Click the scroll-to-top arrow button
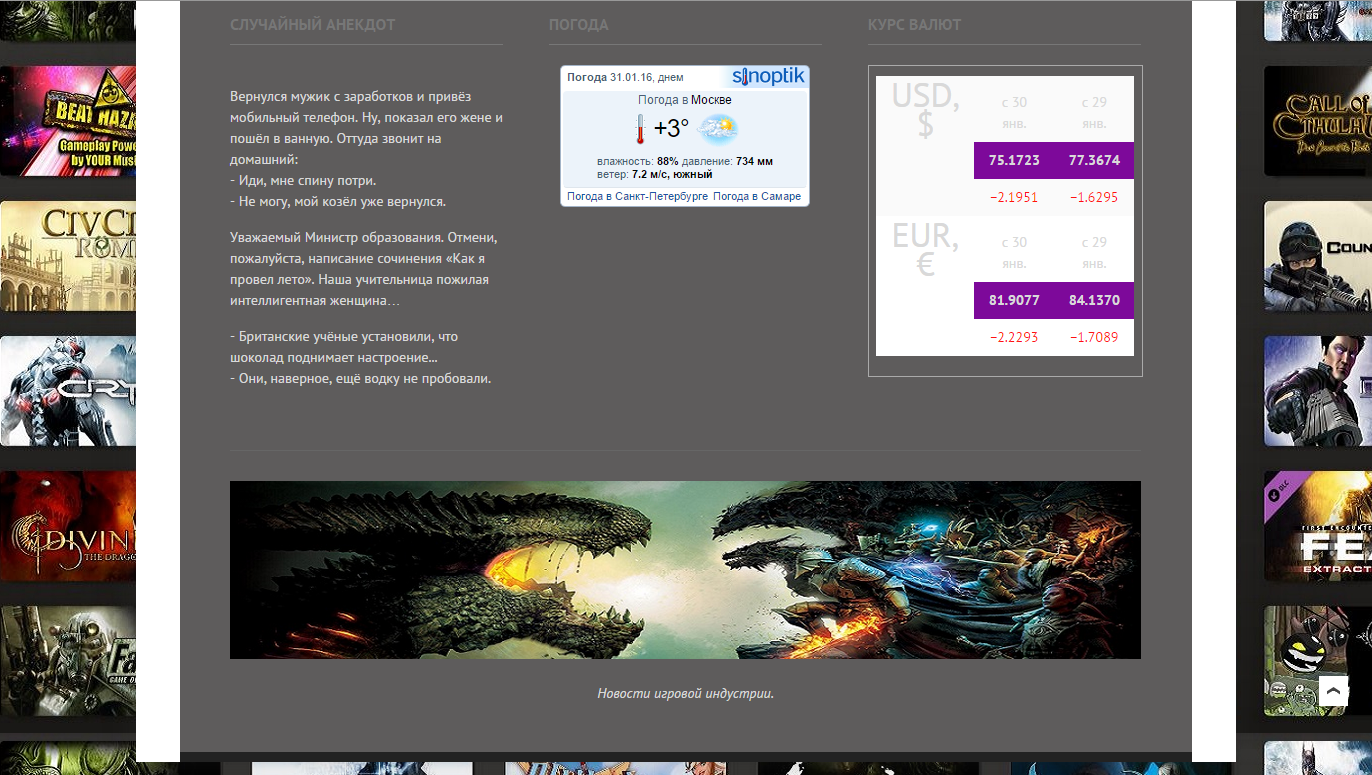This screenshot has height=775, width=1372. tap(1333, 691)
